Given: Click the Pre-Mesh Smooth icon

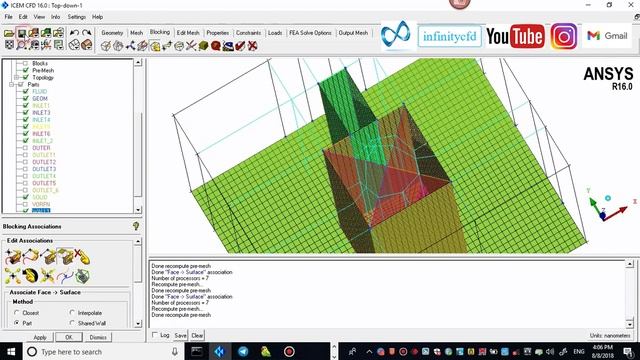Looking at the screenshot, I should click(228, 46).
